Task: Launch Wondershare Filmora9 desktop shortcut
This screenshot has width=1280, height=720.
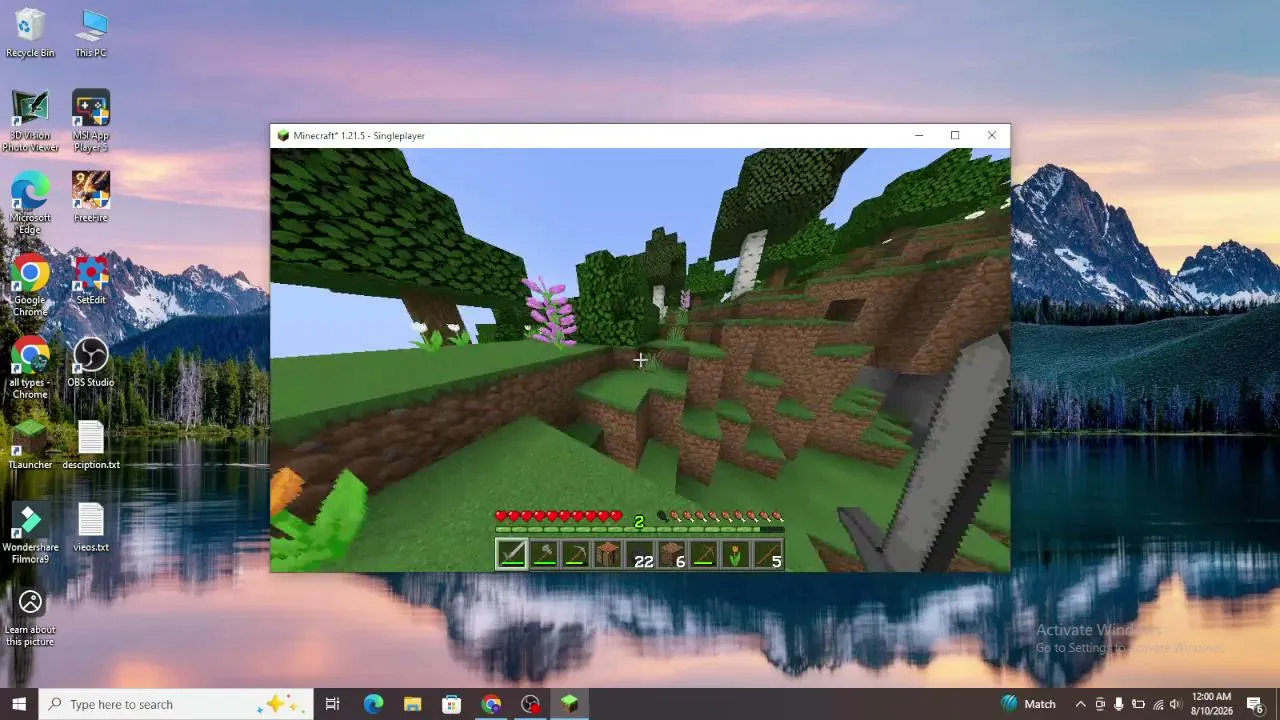Action: 30,532
